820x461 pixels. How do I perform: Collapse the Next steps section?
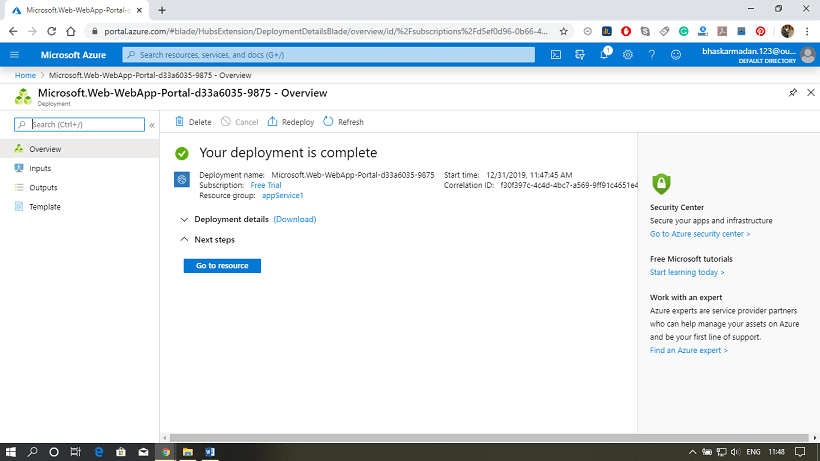184,239
